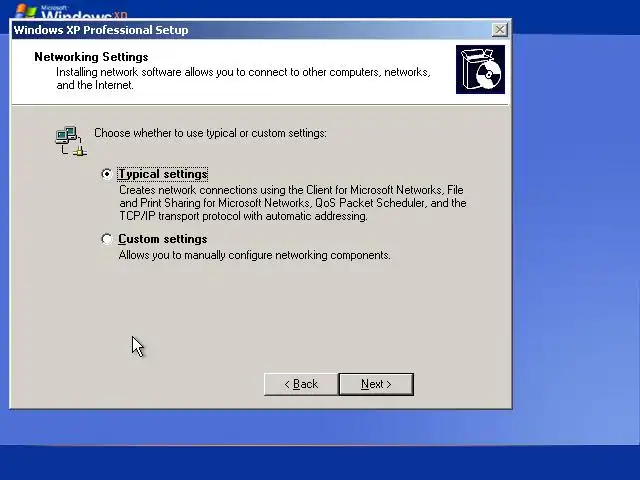Choose the Custom settings radio option

tap(107, 239)
